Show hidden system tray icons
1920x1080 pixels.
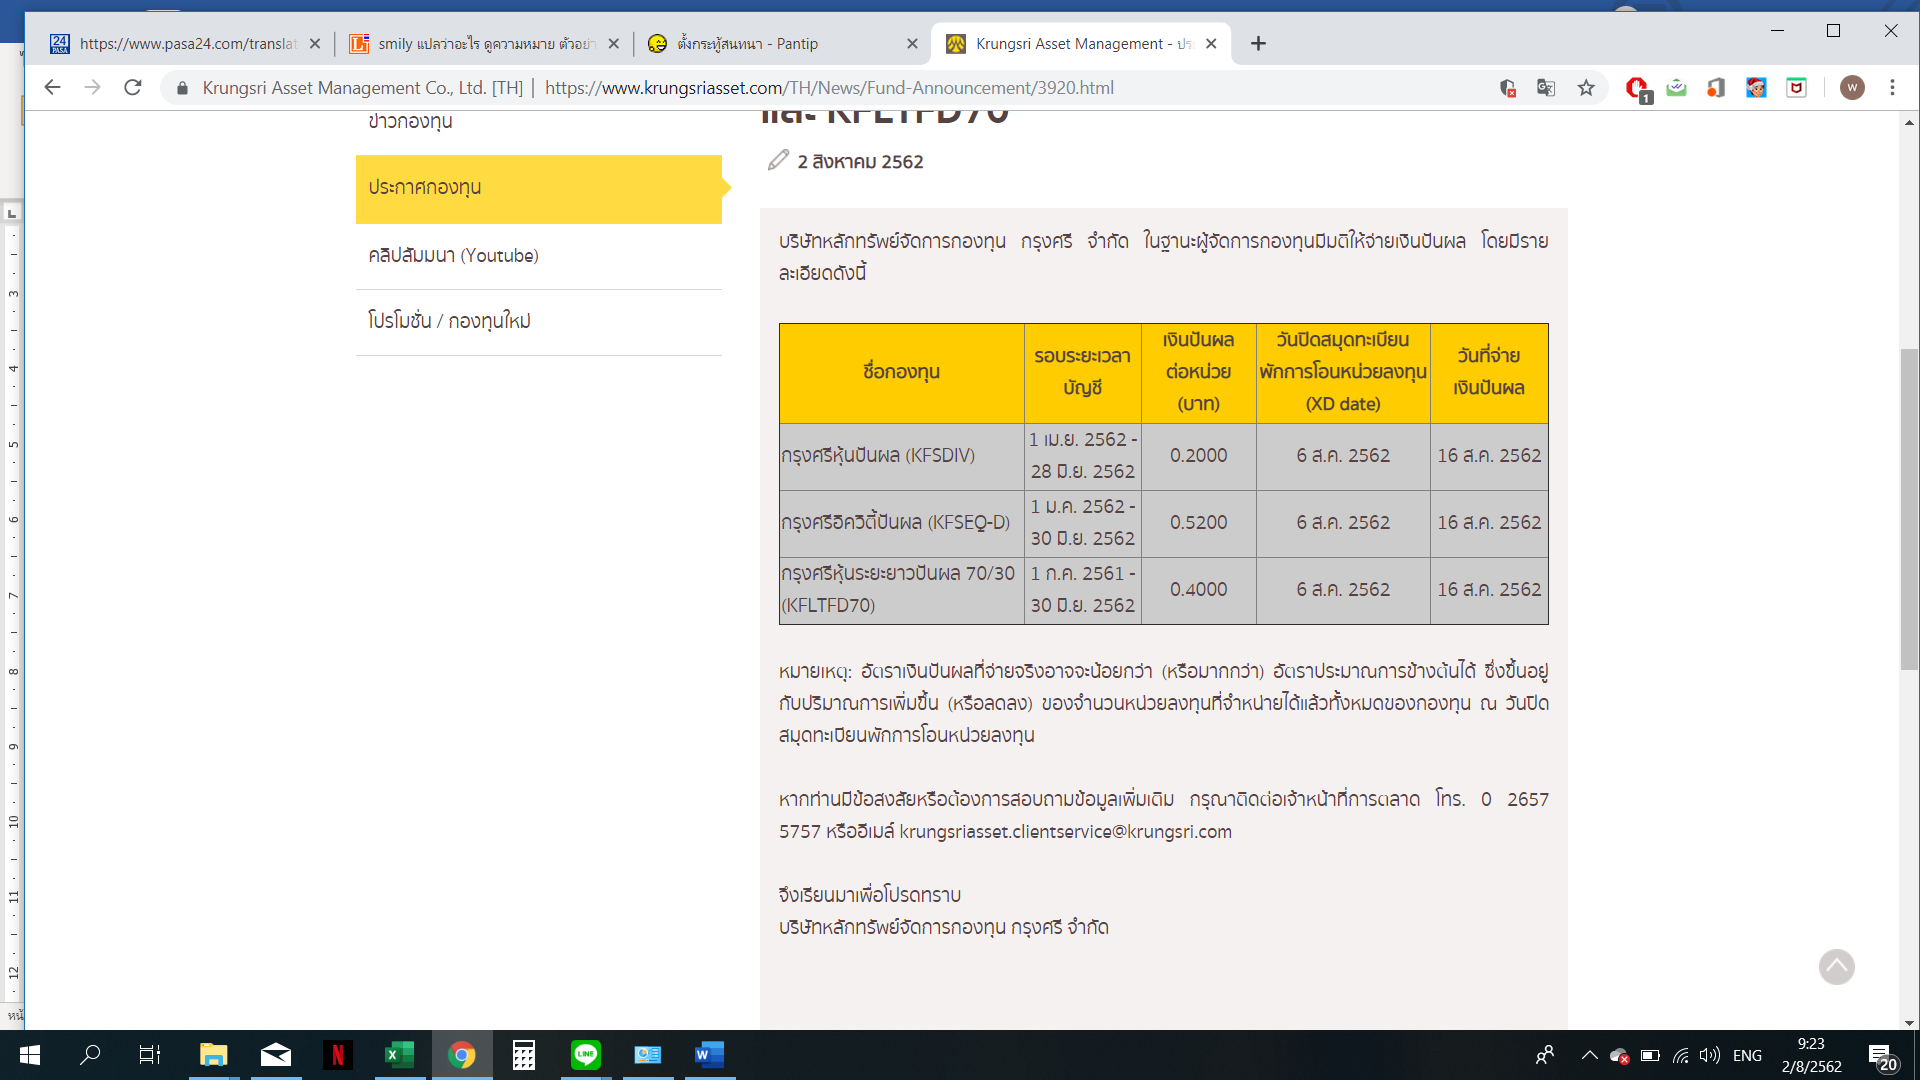pyautogui.click(x=1589, y=1055)
